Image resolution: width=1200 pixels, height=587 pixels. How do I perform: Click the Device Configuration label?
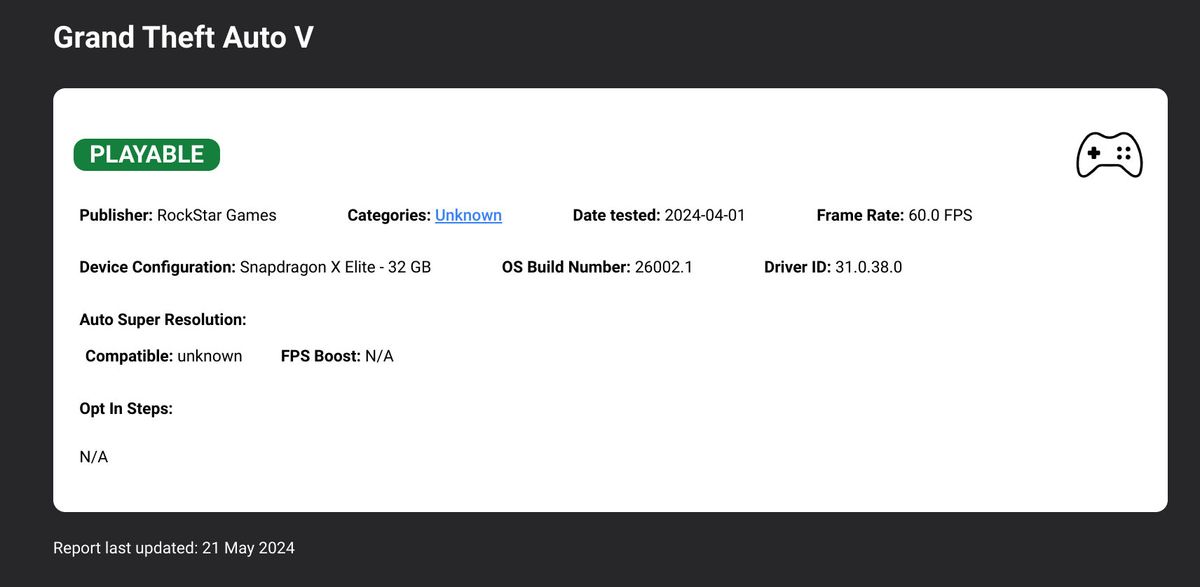[158, 267]
